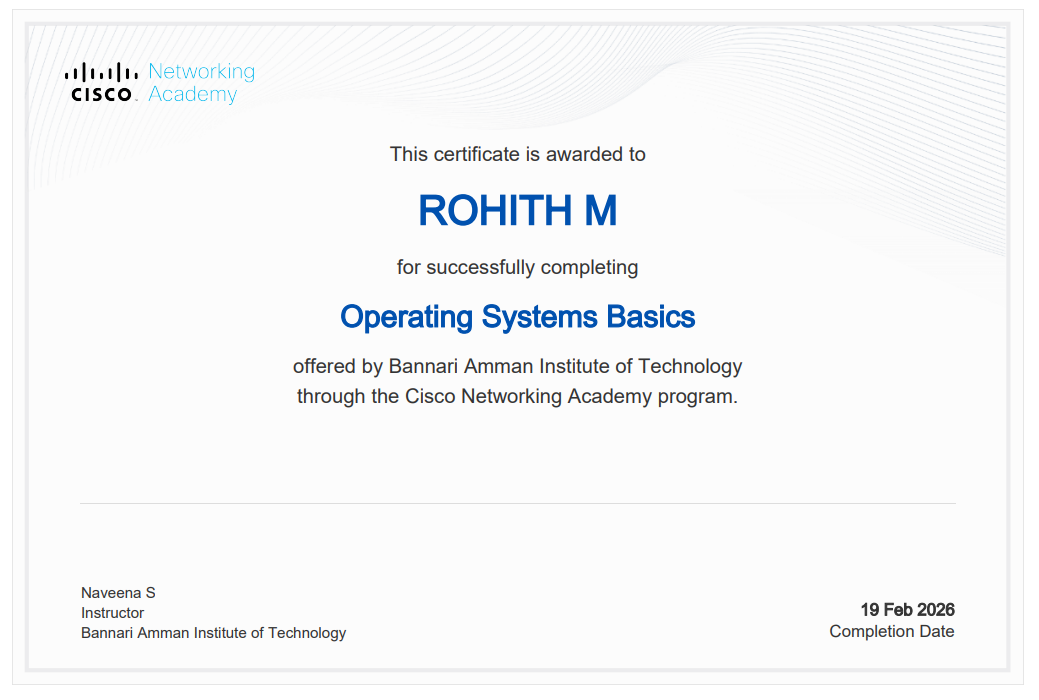Click the institute name under Naveena S
This screenshot has height=700, width=1039.
213,633
